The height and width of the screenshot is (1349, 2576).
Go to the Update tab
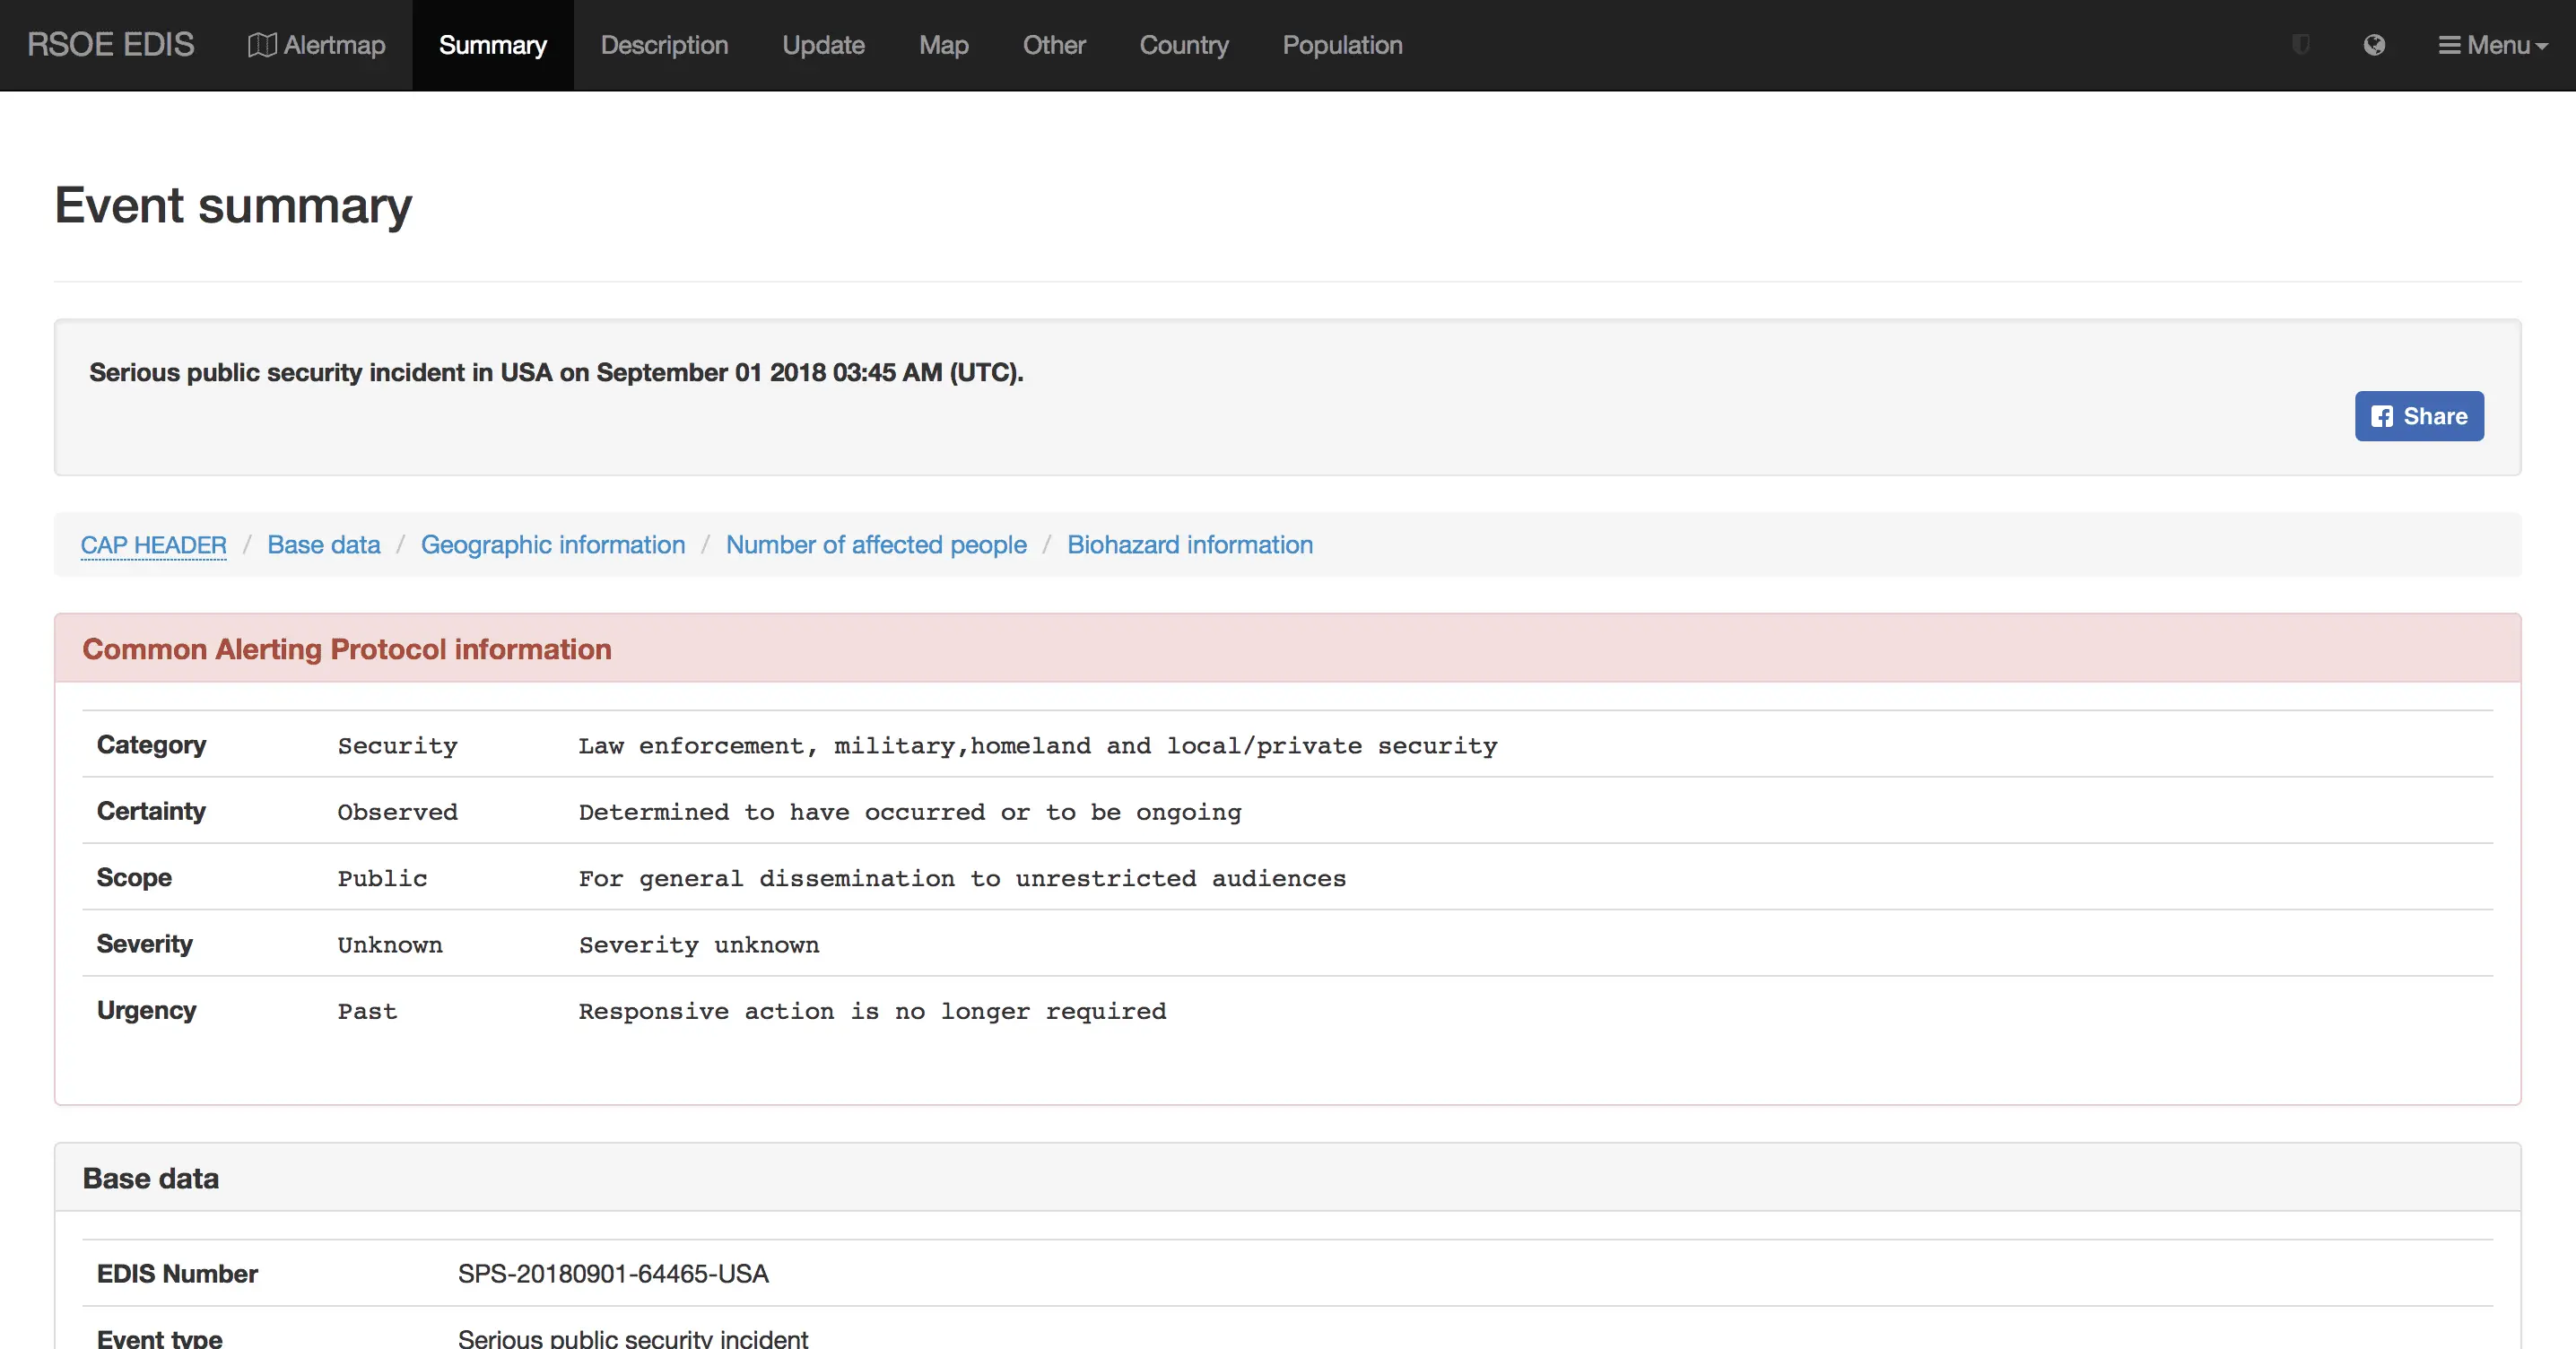point(823,45)
